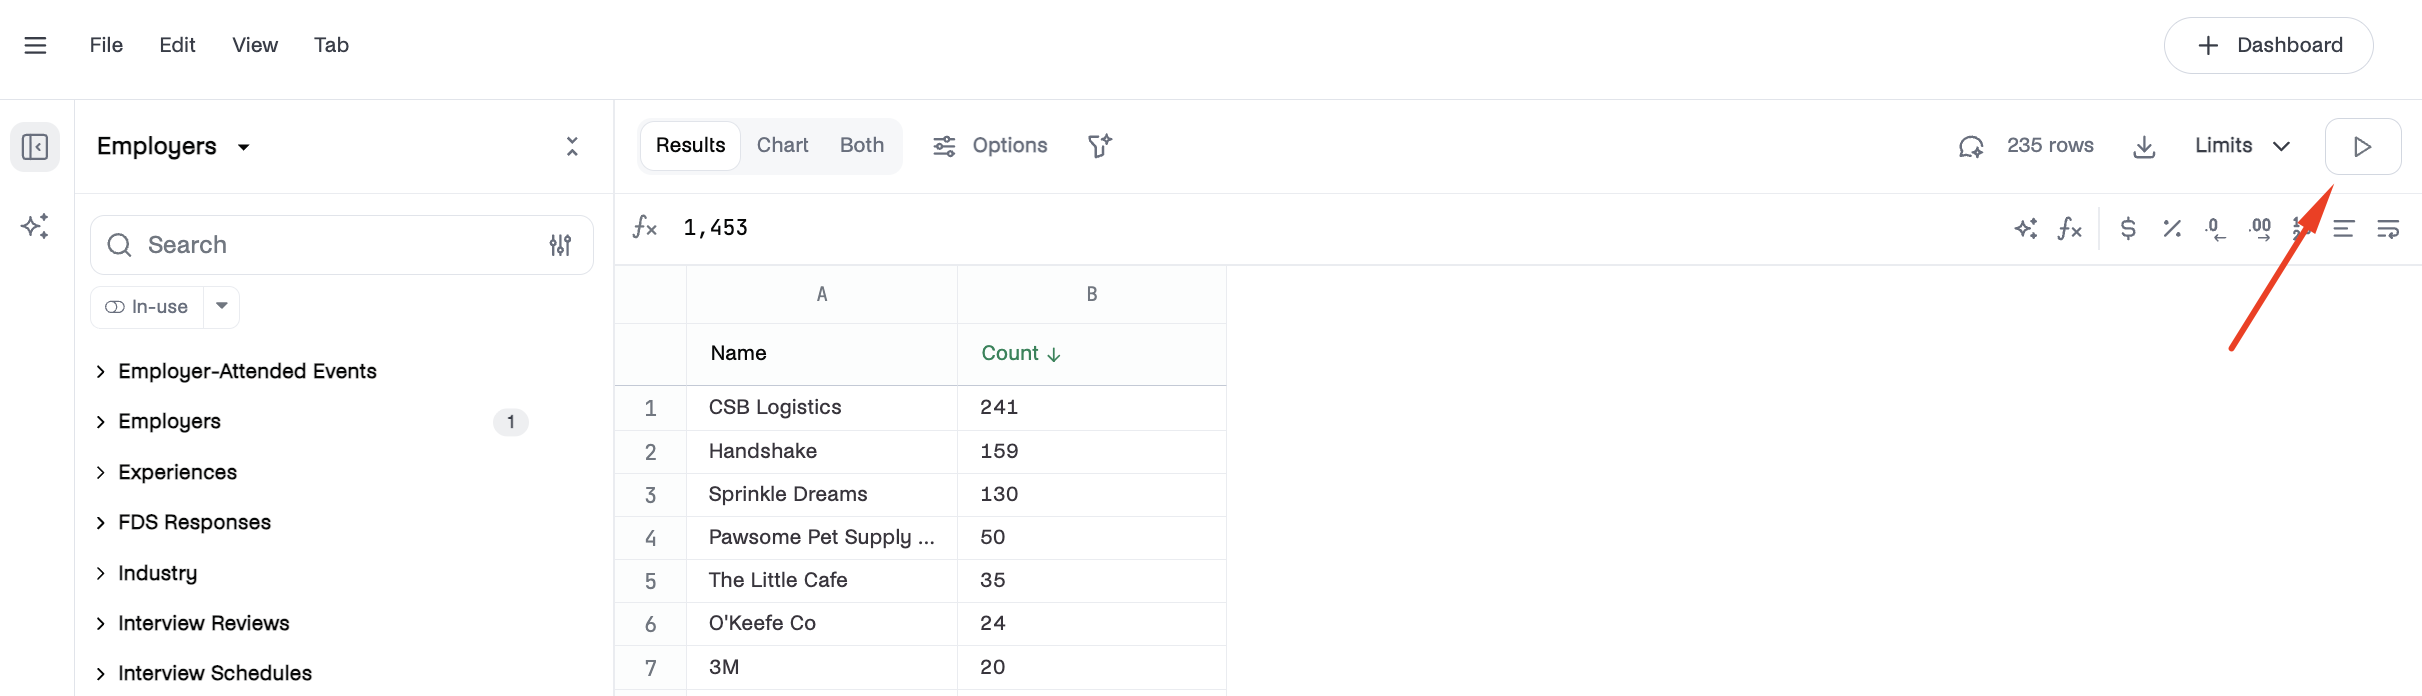Select the count cell 130

pos(1092,494)
